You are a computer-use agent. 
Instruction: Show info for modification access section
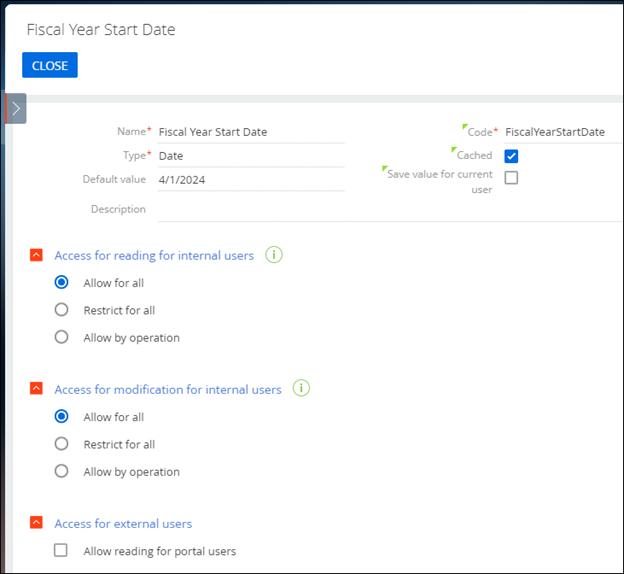[x=301, y=388]
